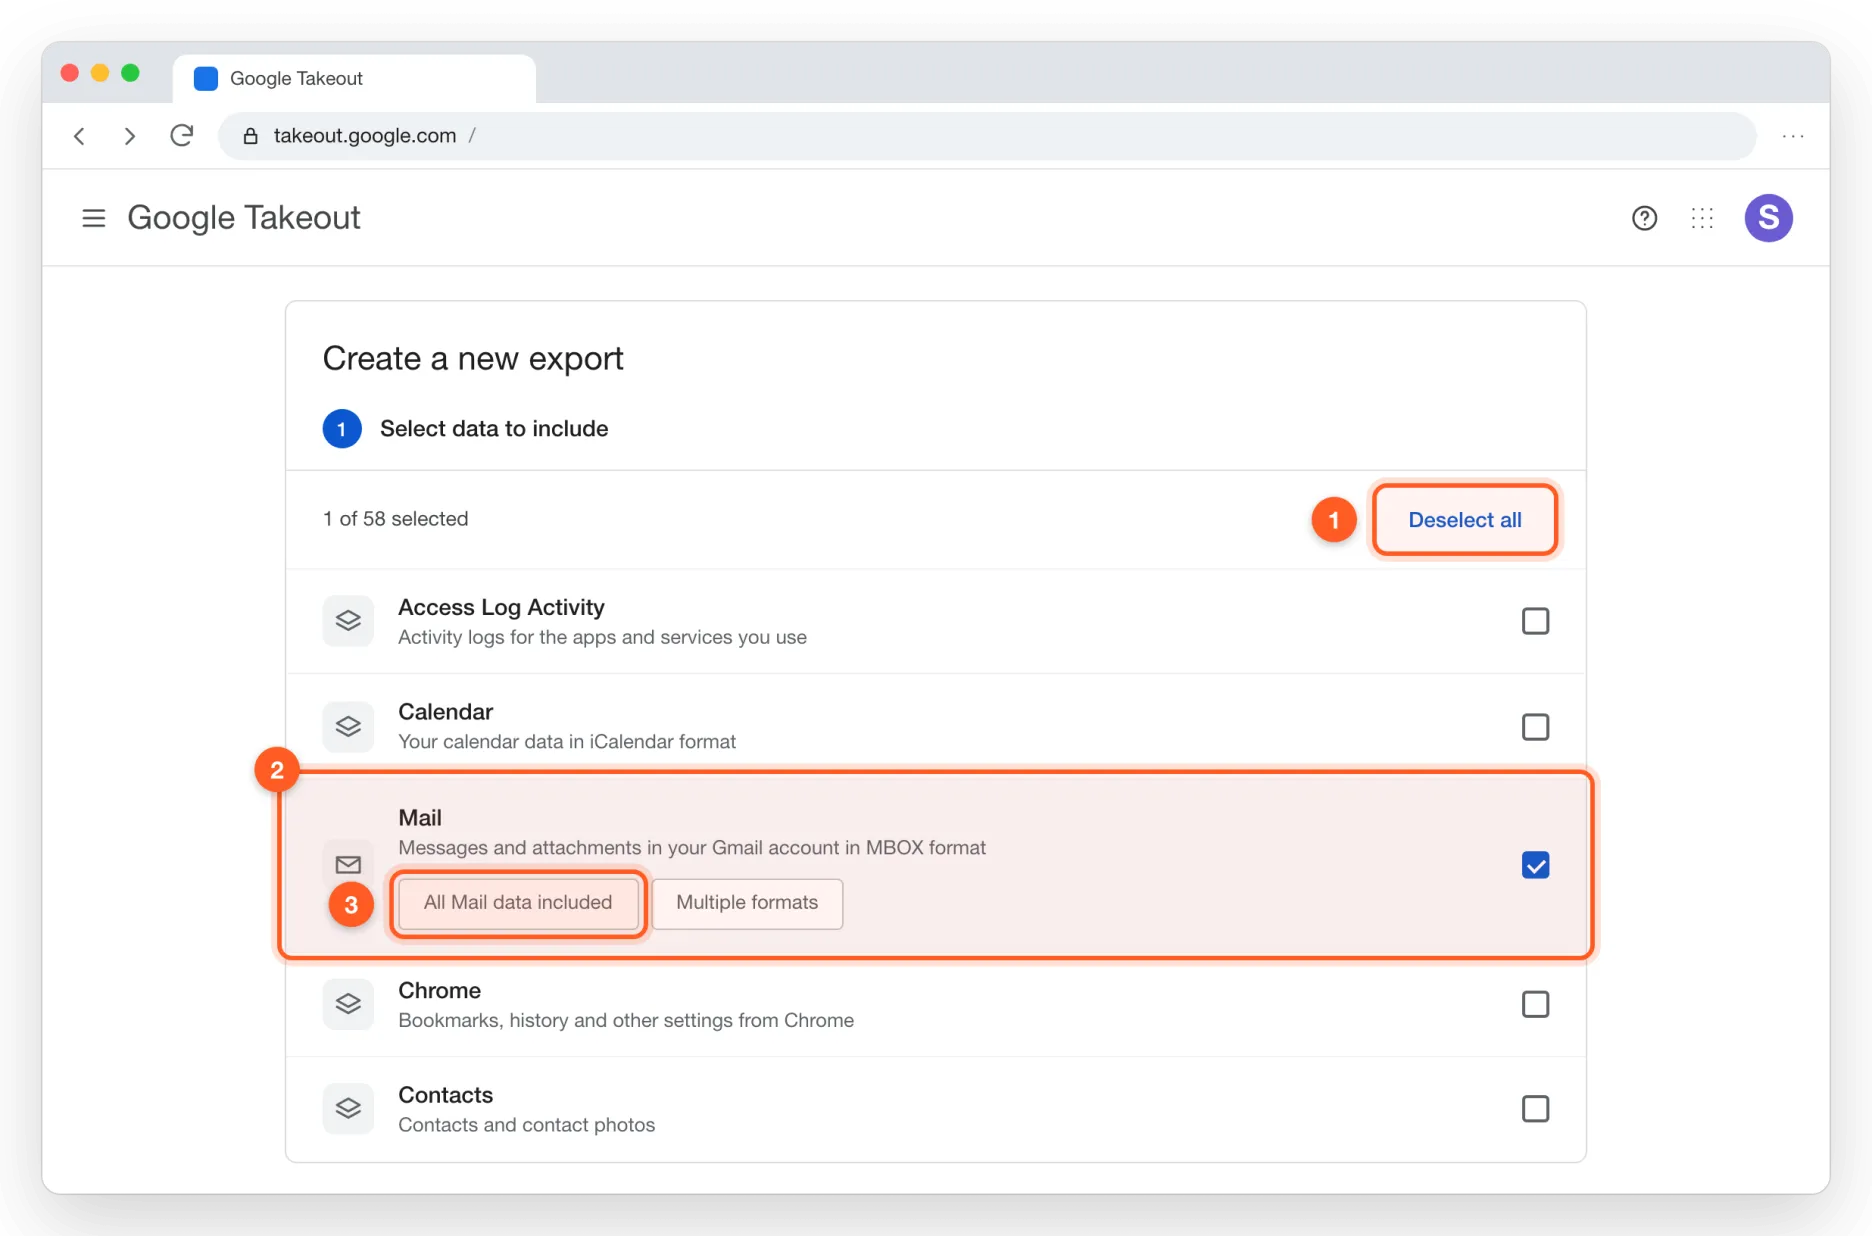
Task: Click 'Your calendar data in iCalendar format'
Action: coord(567,742)
